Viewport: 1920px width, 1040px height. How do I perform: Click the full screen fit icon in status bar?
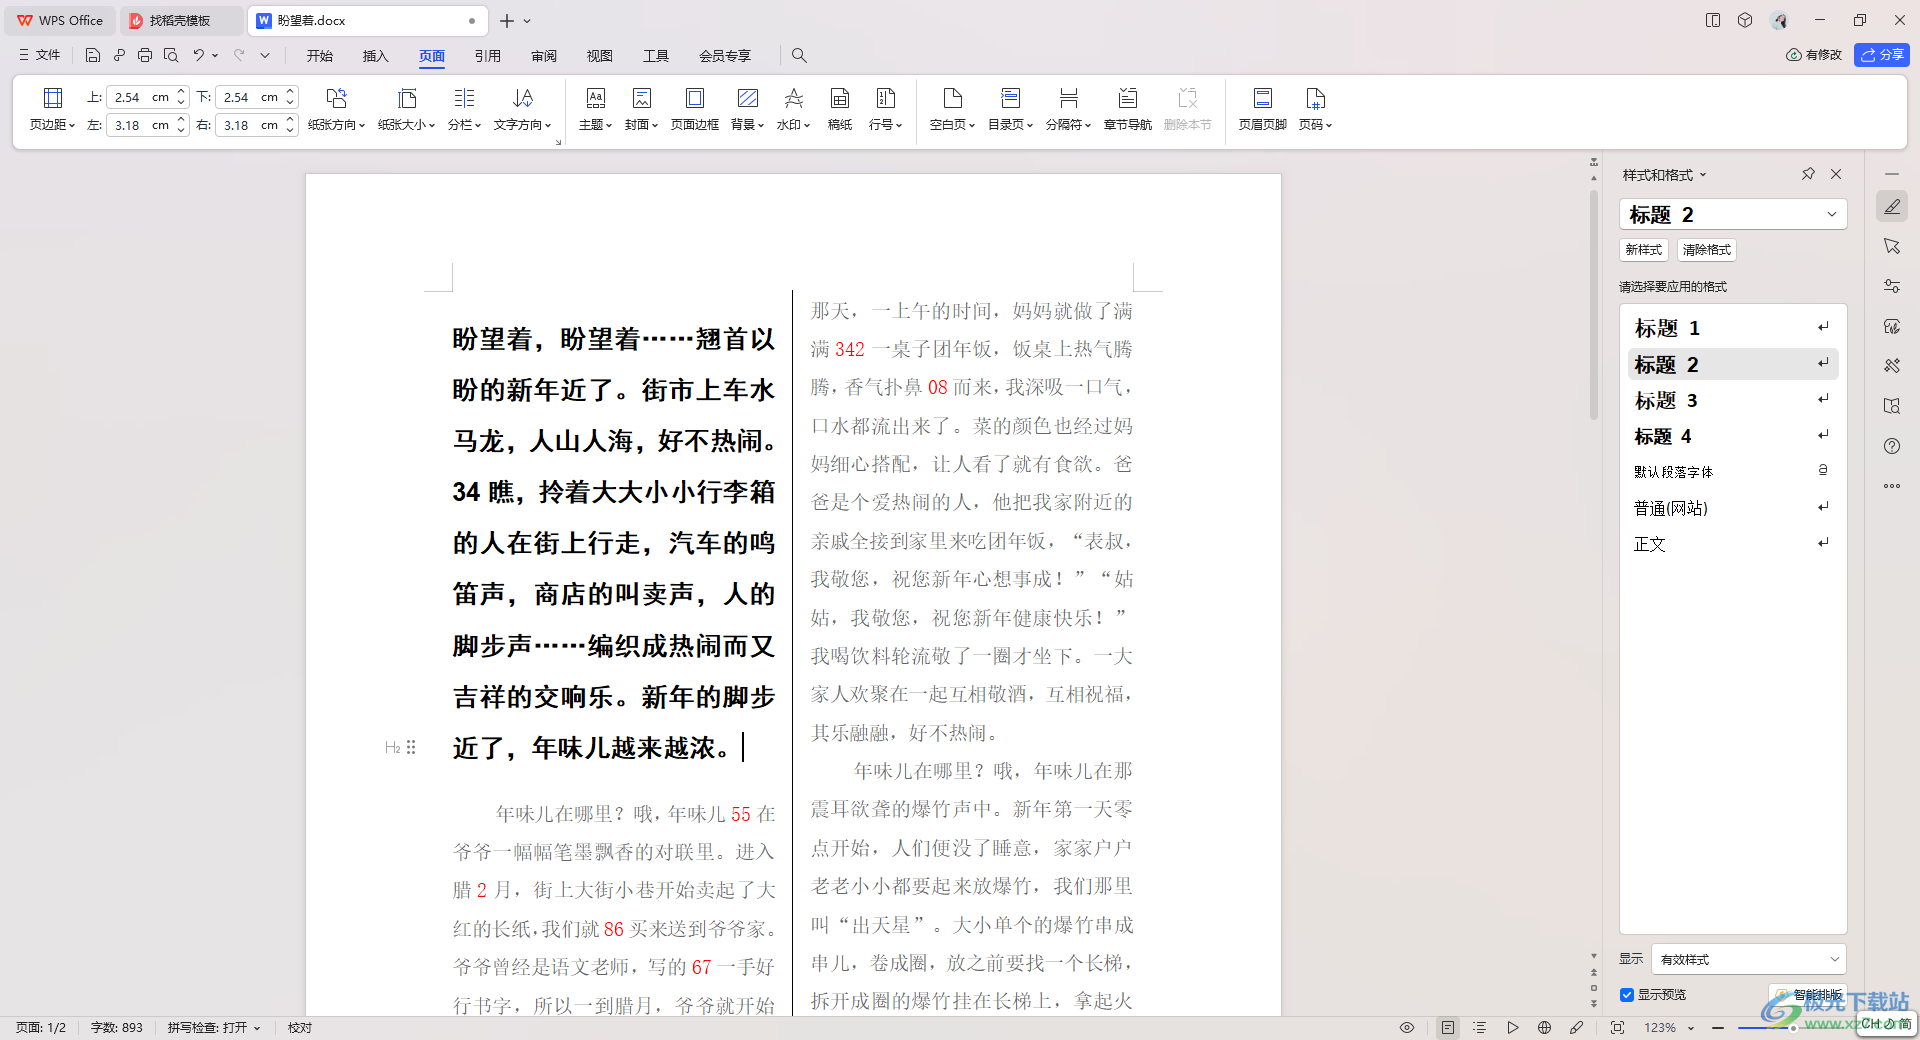(1618, 1027)
